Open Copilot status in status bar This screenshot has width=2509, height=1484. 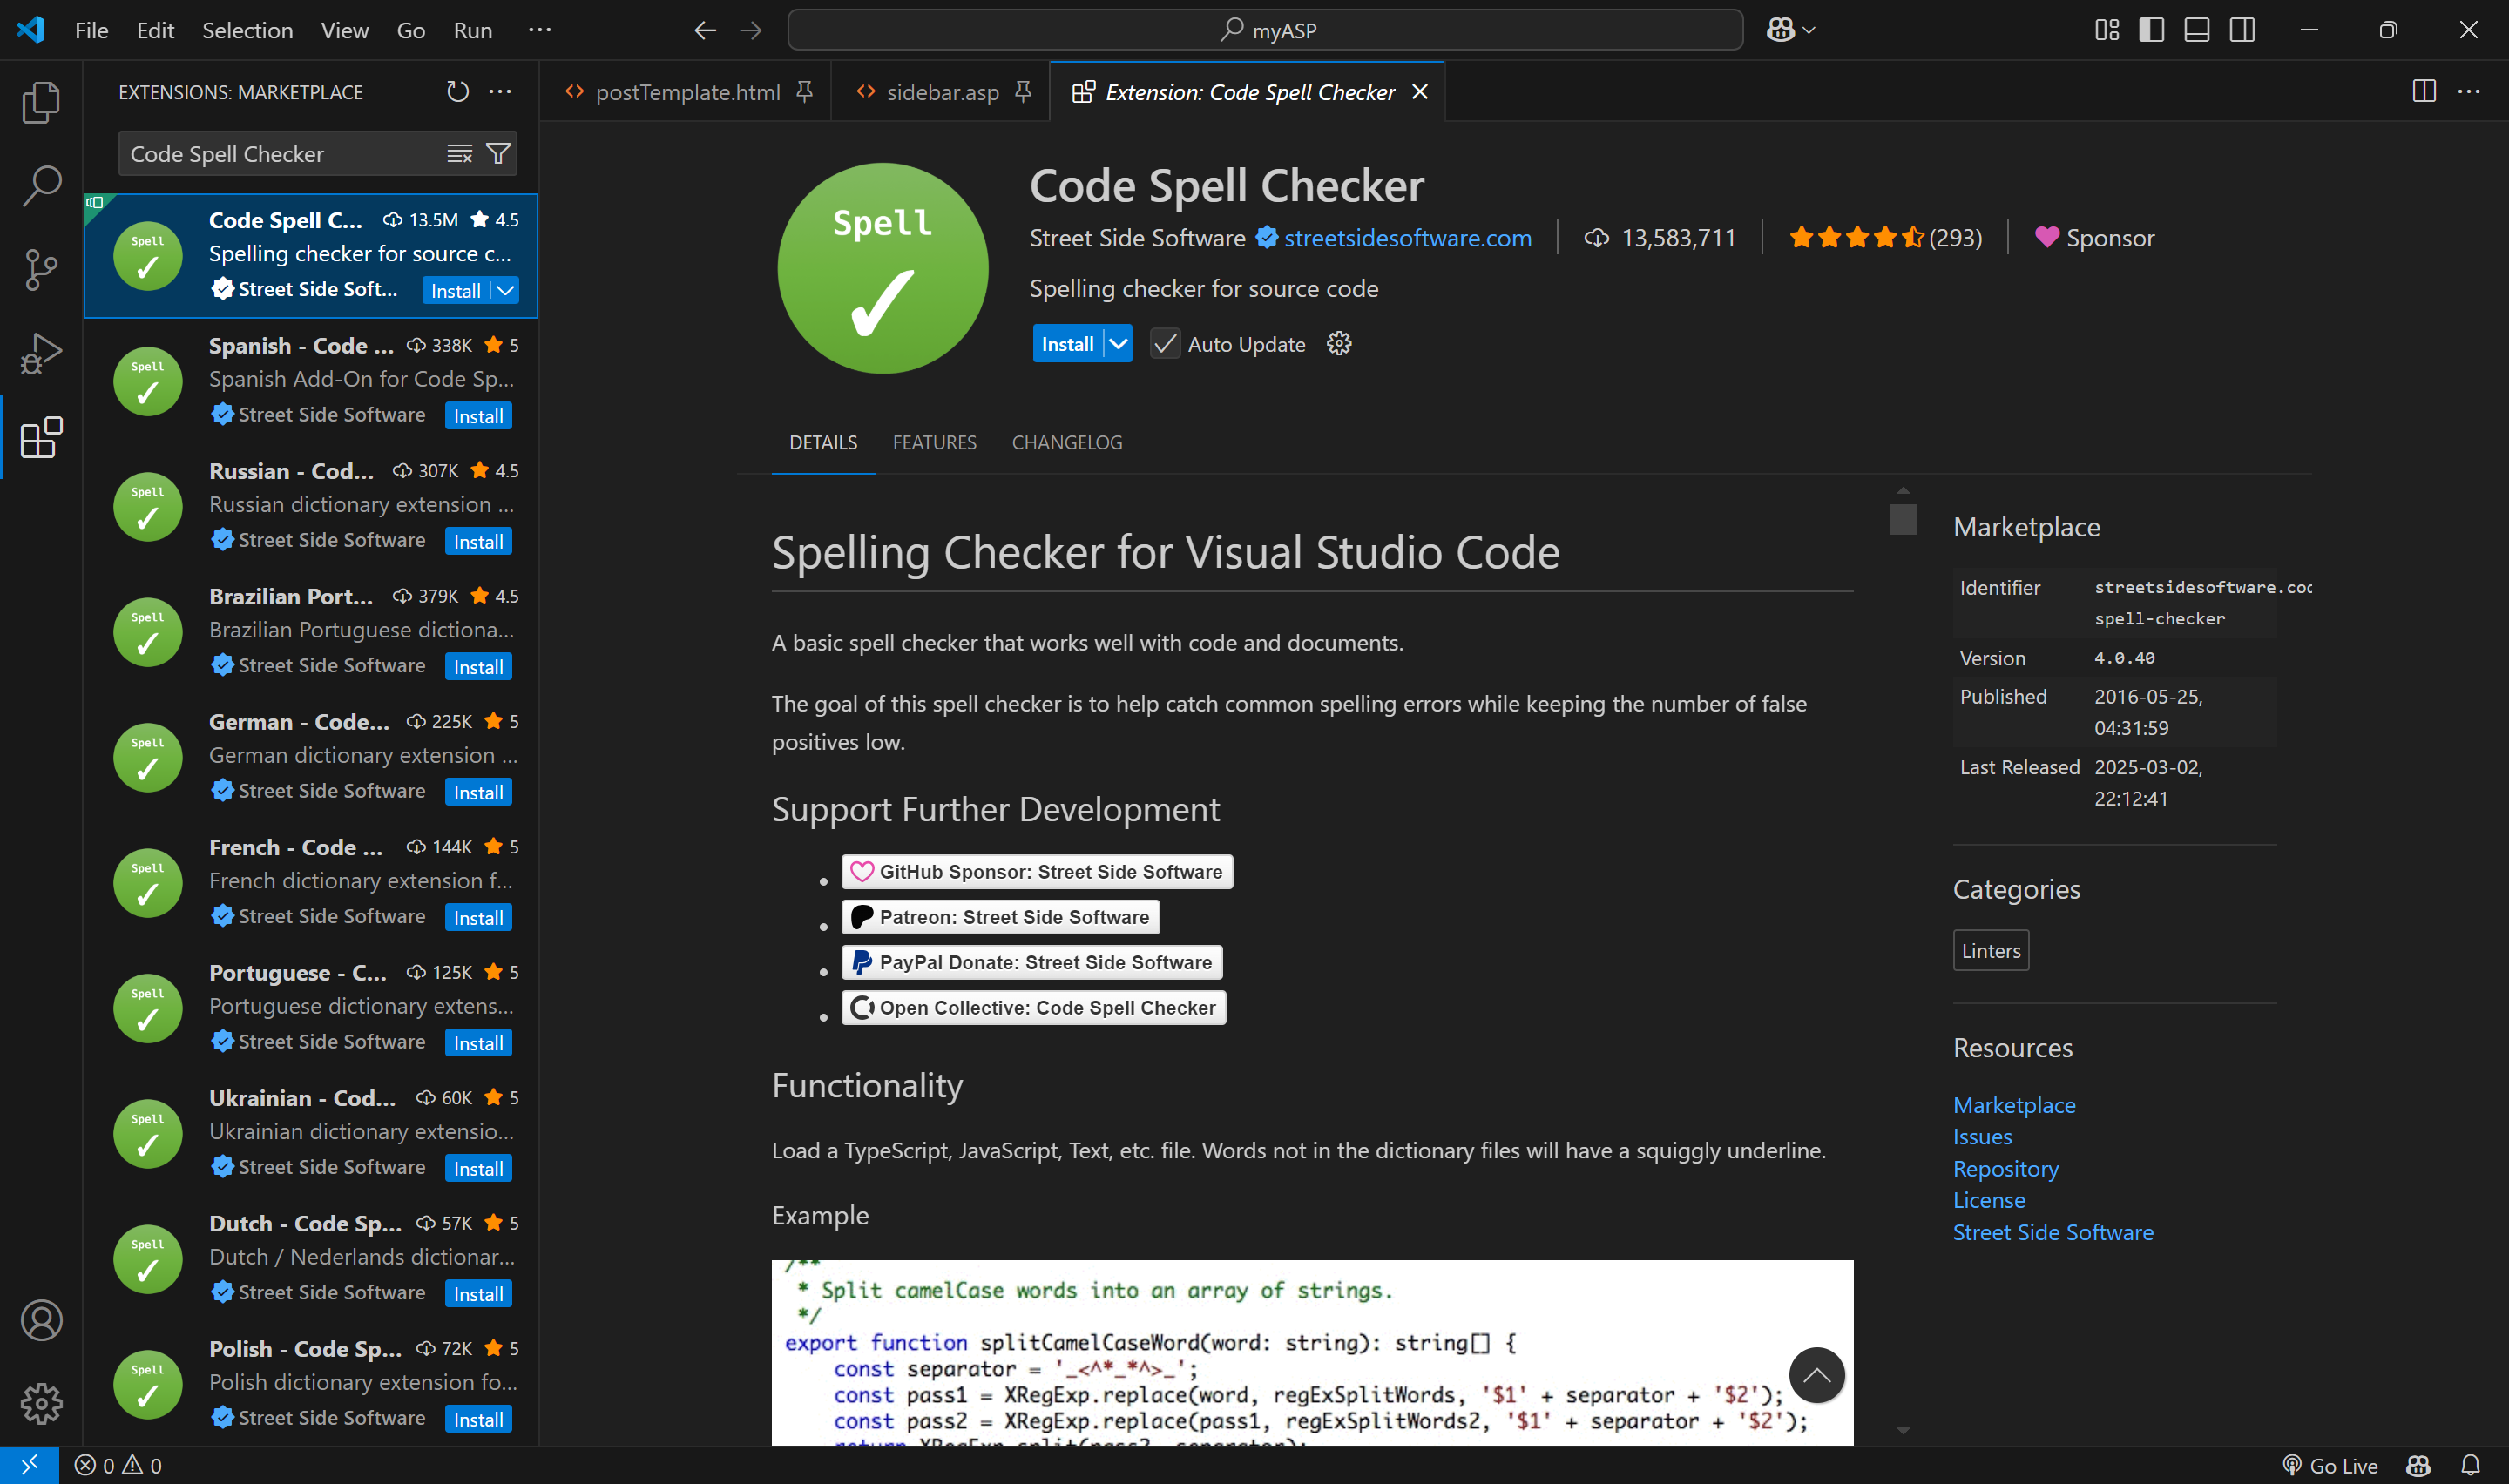click(2418, 1465)
